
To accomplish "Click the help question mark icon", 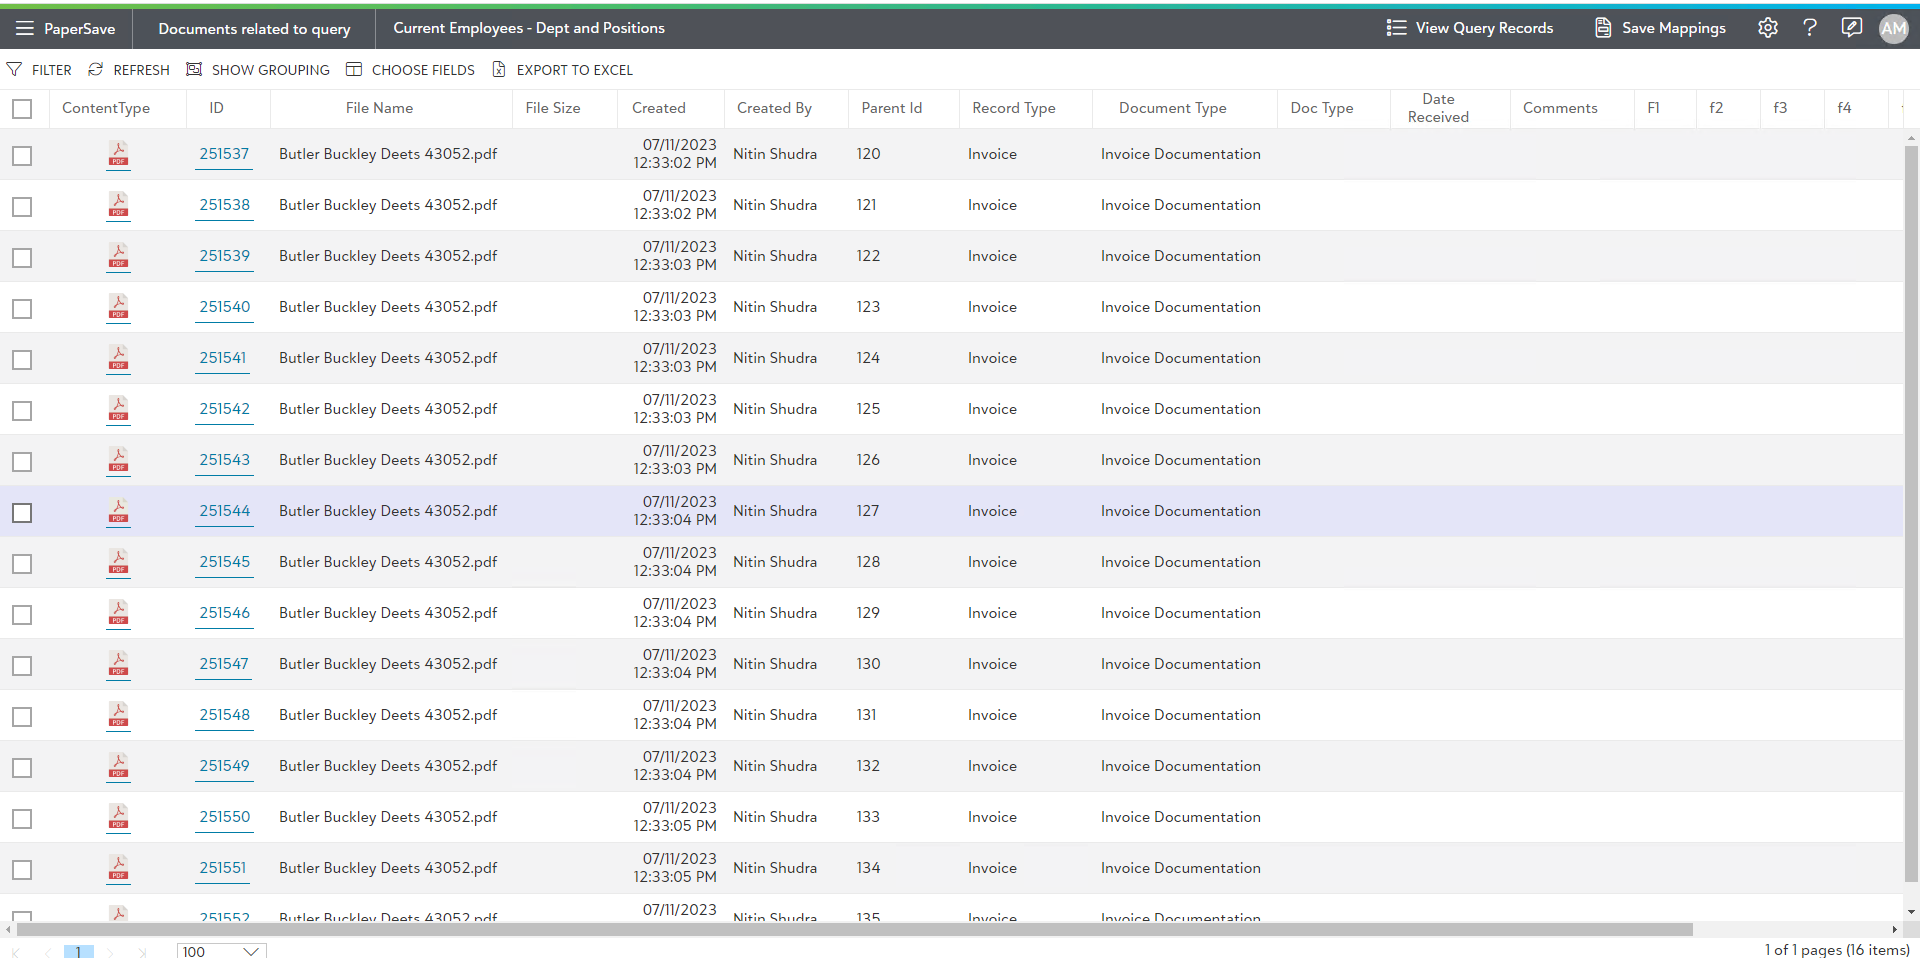I will (x=1809, y=28).
